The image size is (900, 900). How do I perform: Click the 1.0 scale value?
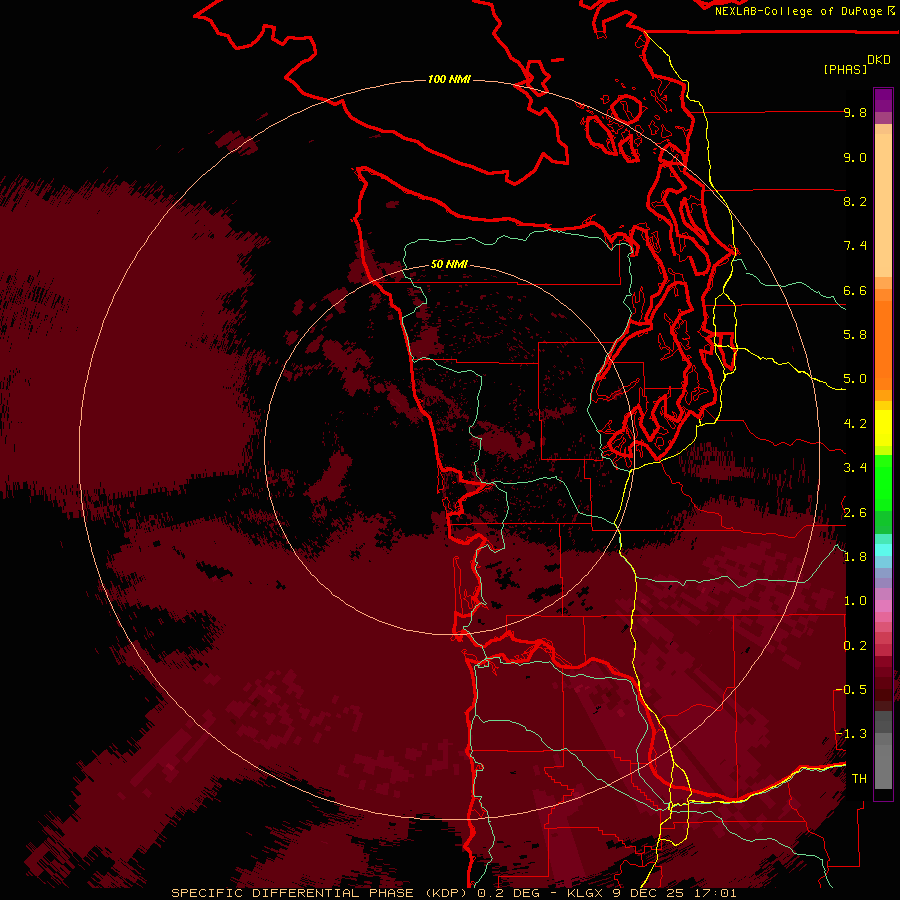[855, 601]
